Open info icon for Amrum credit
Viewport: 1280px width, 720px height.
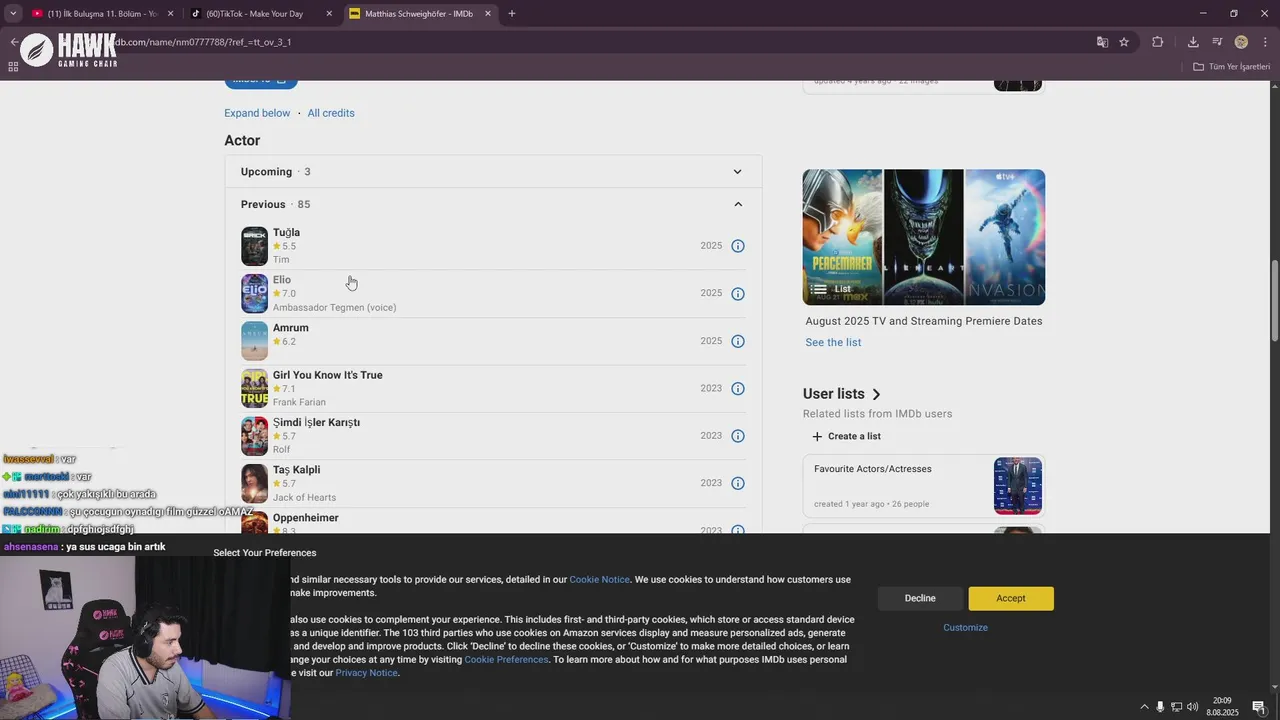(x=738, y=341)
